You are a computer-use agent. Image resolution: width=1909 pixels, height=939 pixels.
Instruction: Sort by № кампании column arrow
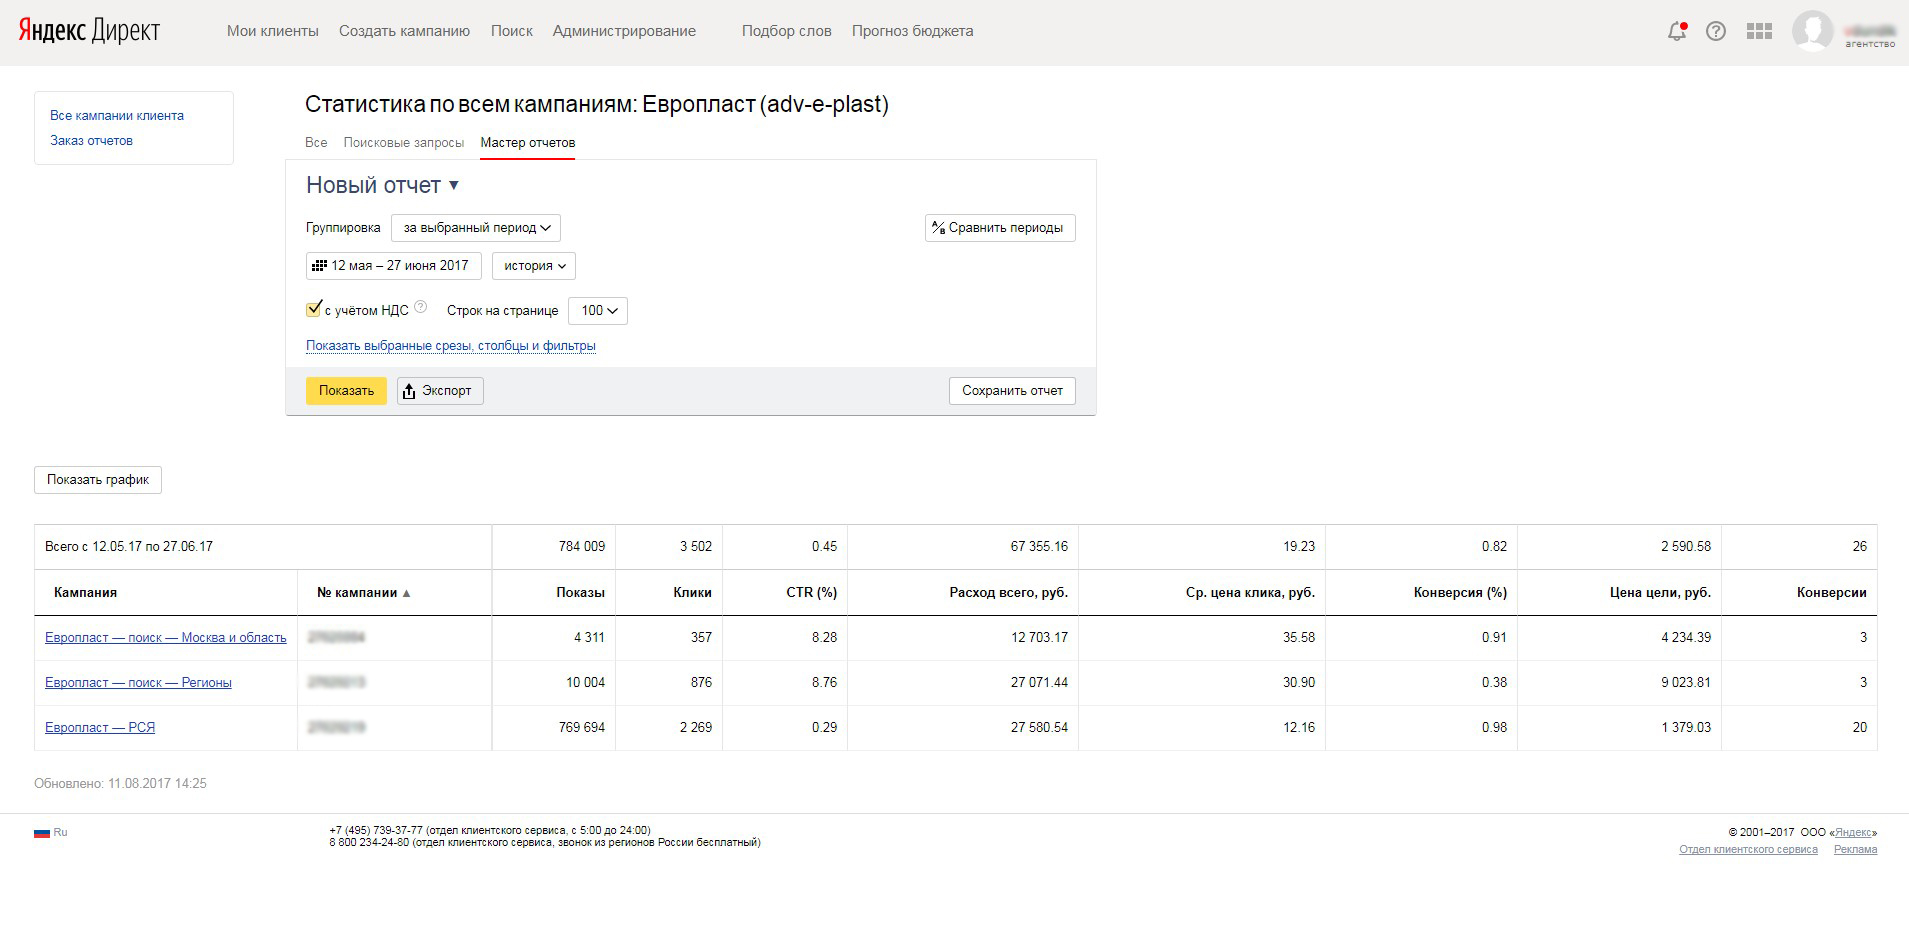point(406,593)
